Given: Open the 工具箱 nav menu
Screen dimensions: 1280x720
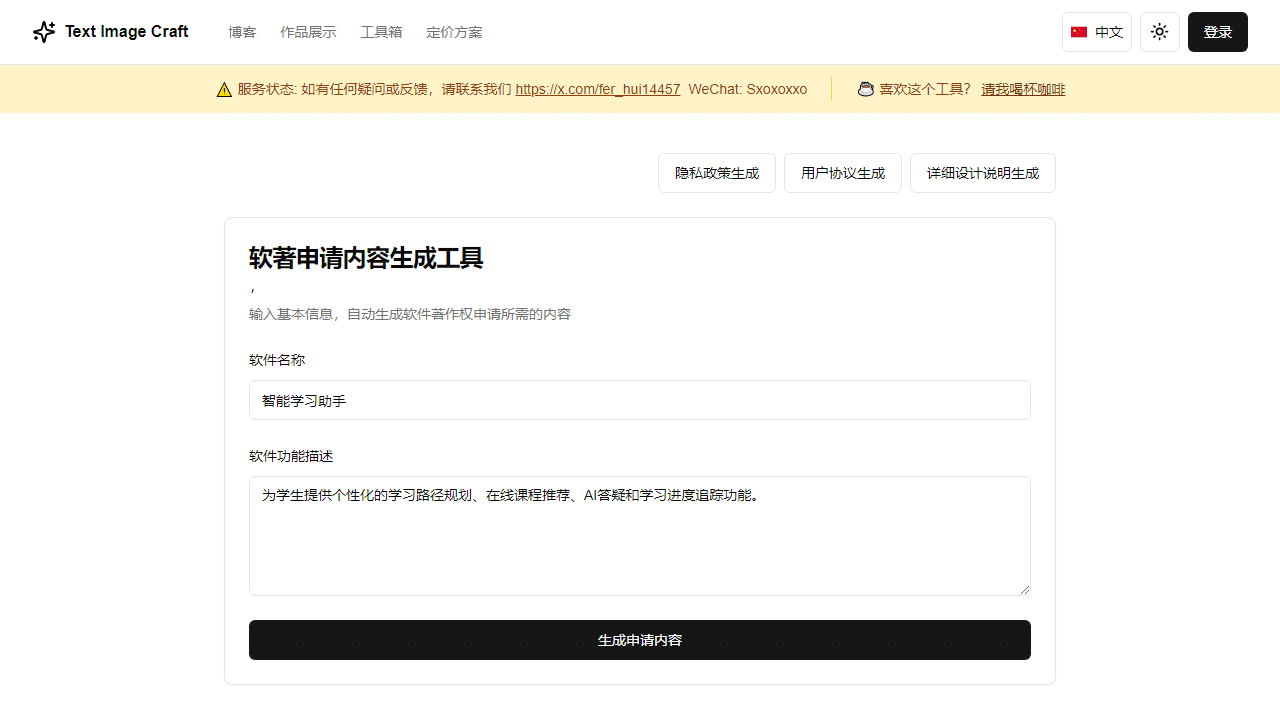Looking at the screenshot, I should pyautogui.click(x=381, y=32).
